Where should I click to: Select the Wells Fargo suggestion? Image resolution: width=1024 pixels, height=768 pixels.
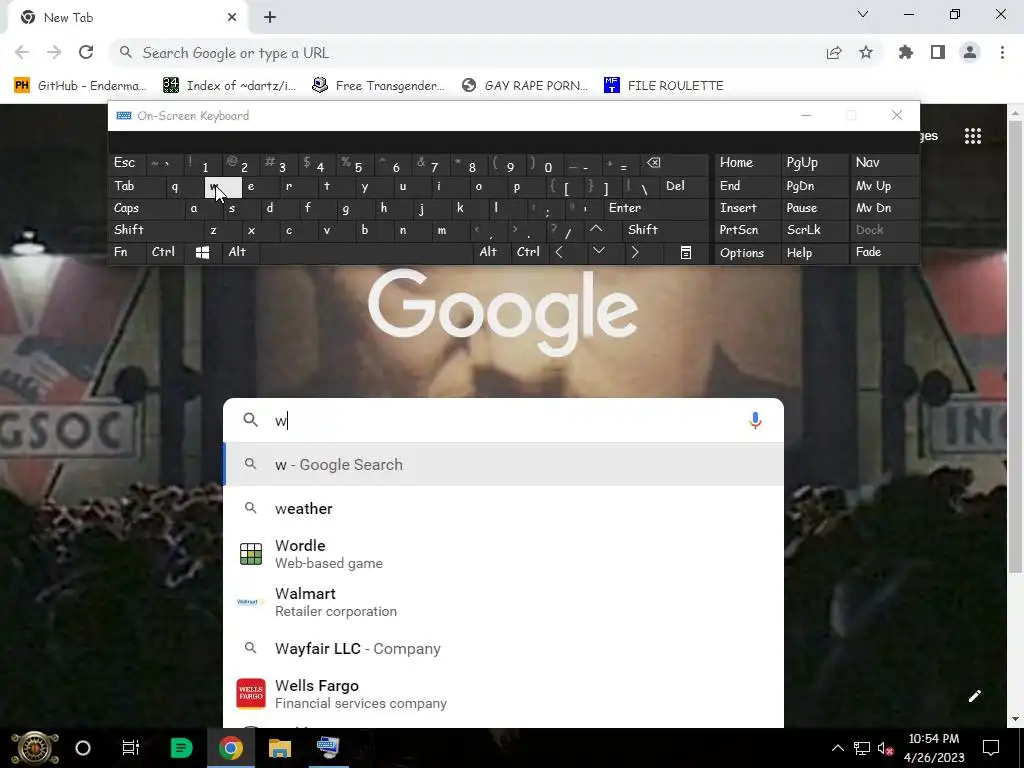pyautogui.click(x=503, y=694)
